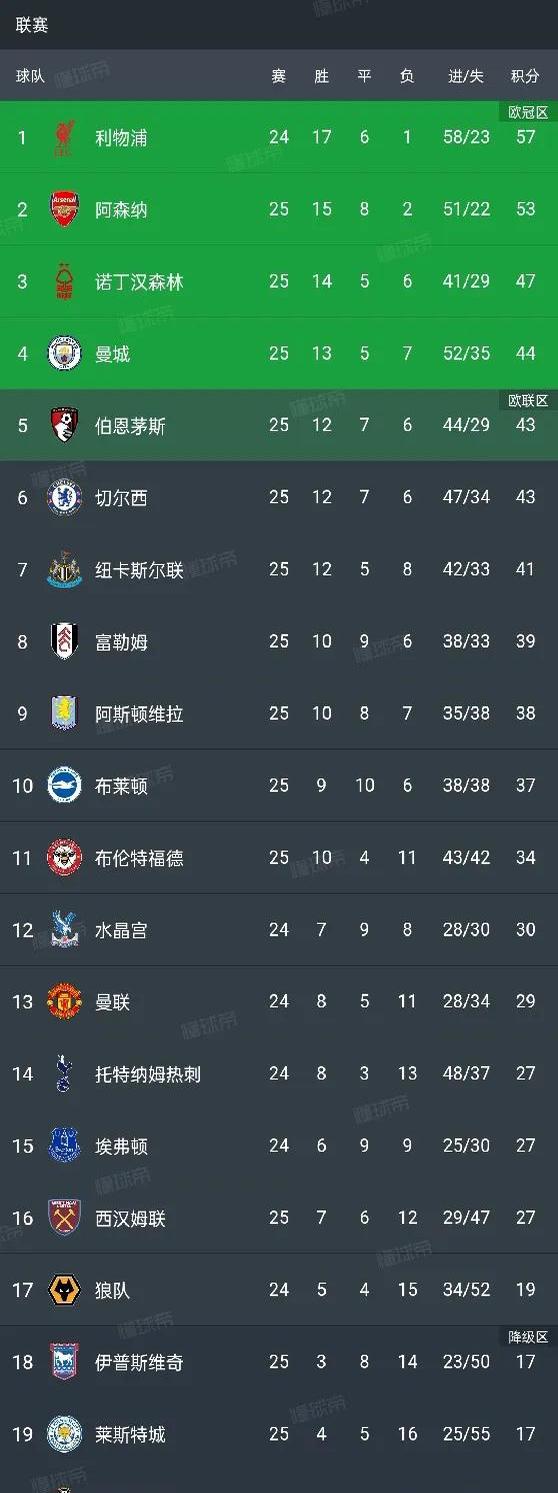Open team name 托特纳姆热刺
558x1493 pixels.
coord(148,1074)
